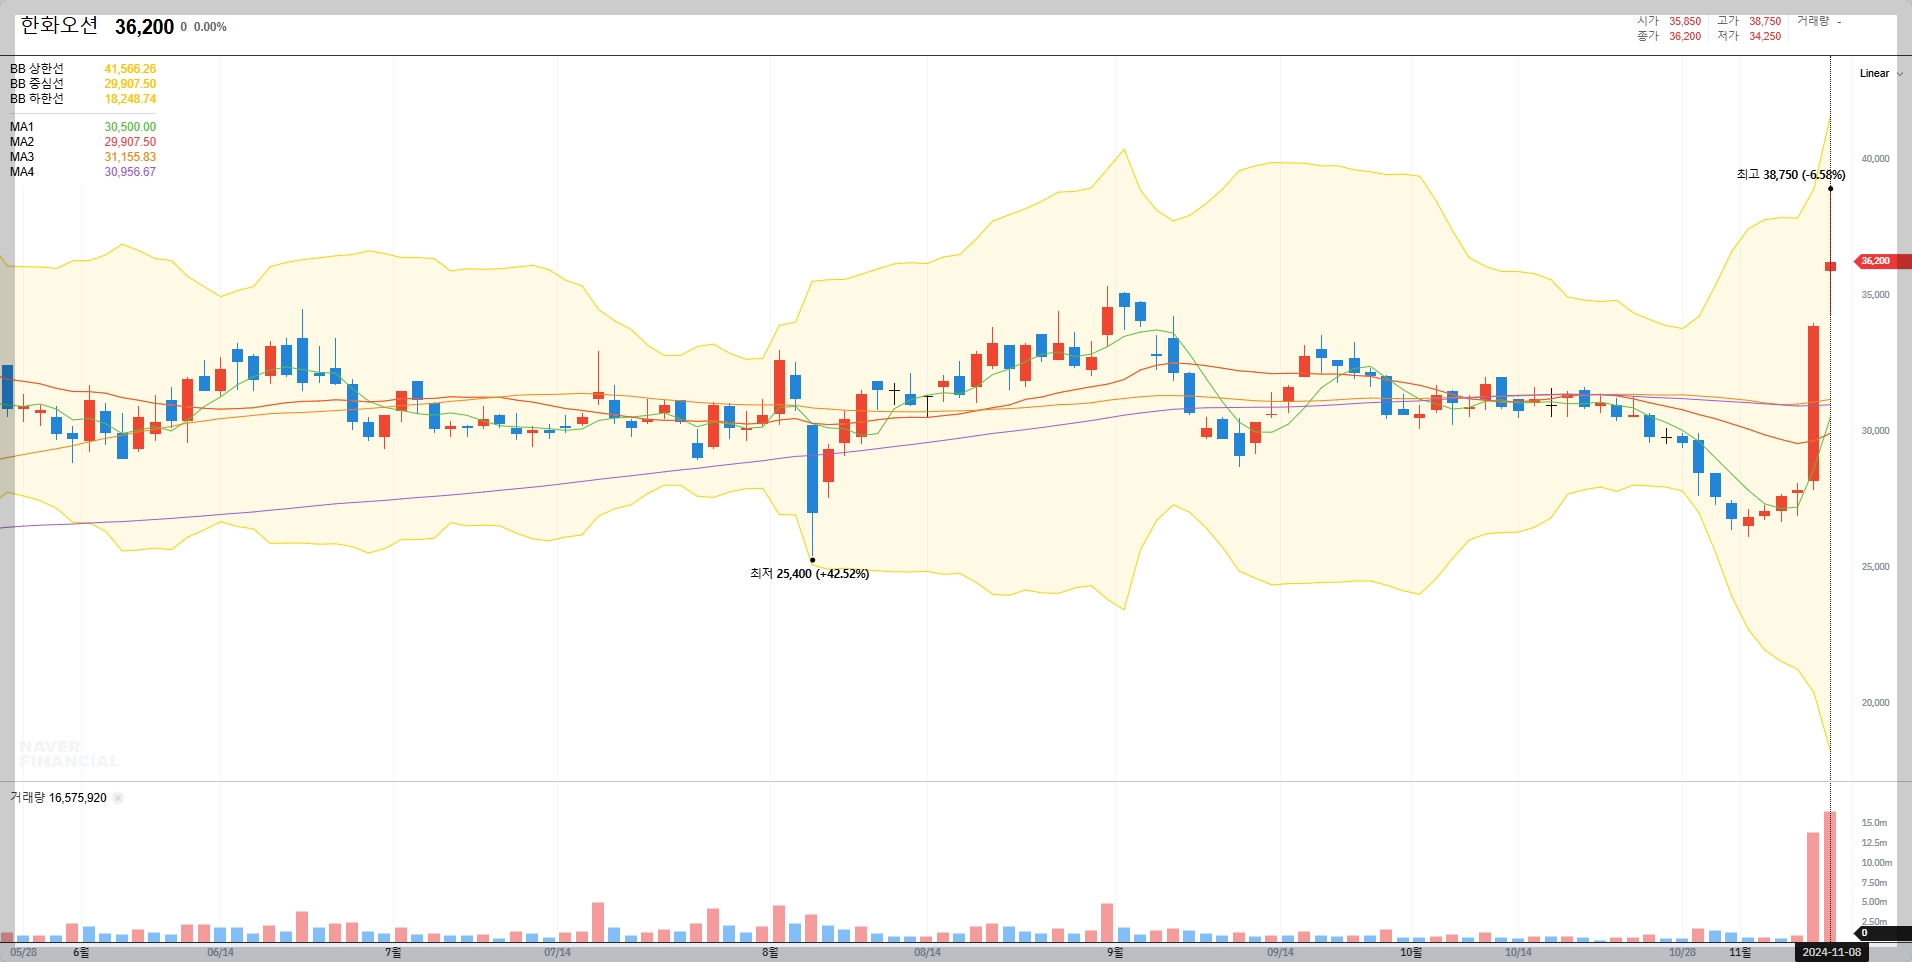Click the 11월 date axis label

click(x=1740, y=952)
